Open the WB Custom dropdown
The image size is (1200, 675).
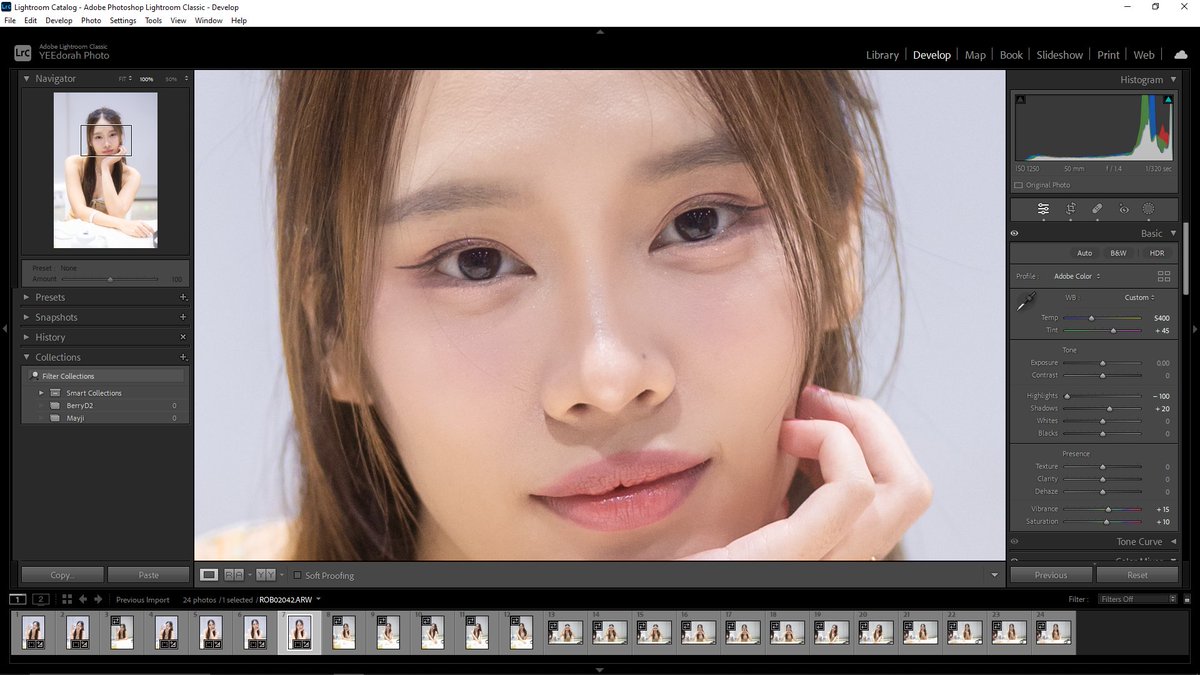click(x=1139, y=297)
